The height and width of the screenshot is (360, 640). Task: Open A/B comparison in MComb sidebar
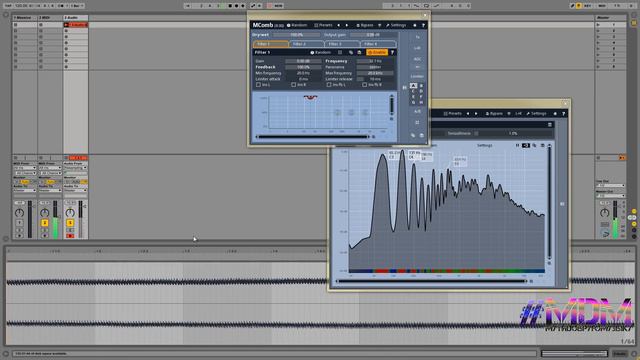coord(417,111)
